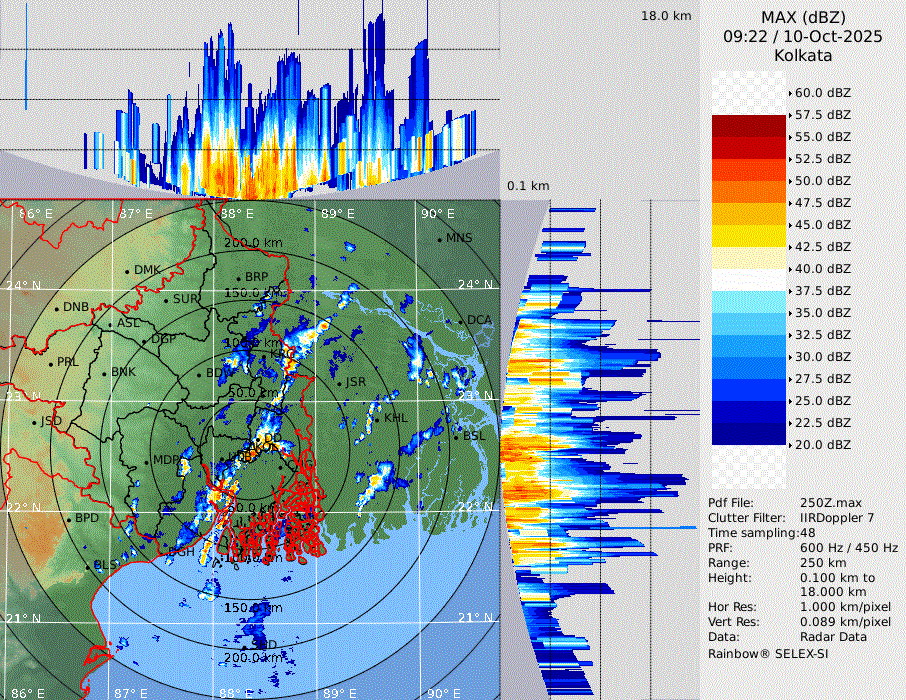Select the white swatch above 37.5 dBZ

click(749, 280)
